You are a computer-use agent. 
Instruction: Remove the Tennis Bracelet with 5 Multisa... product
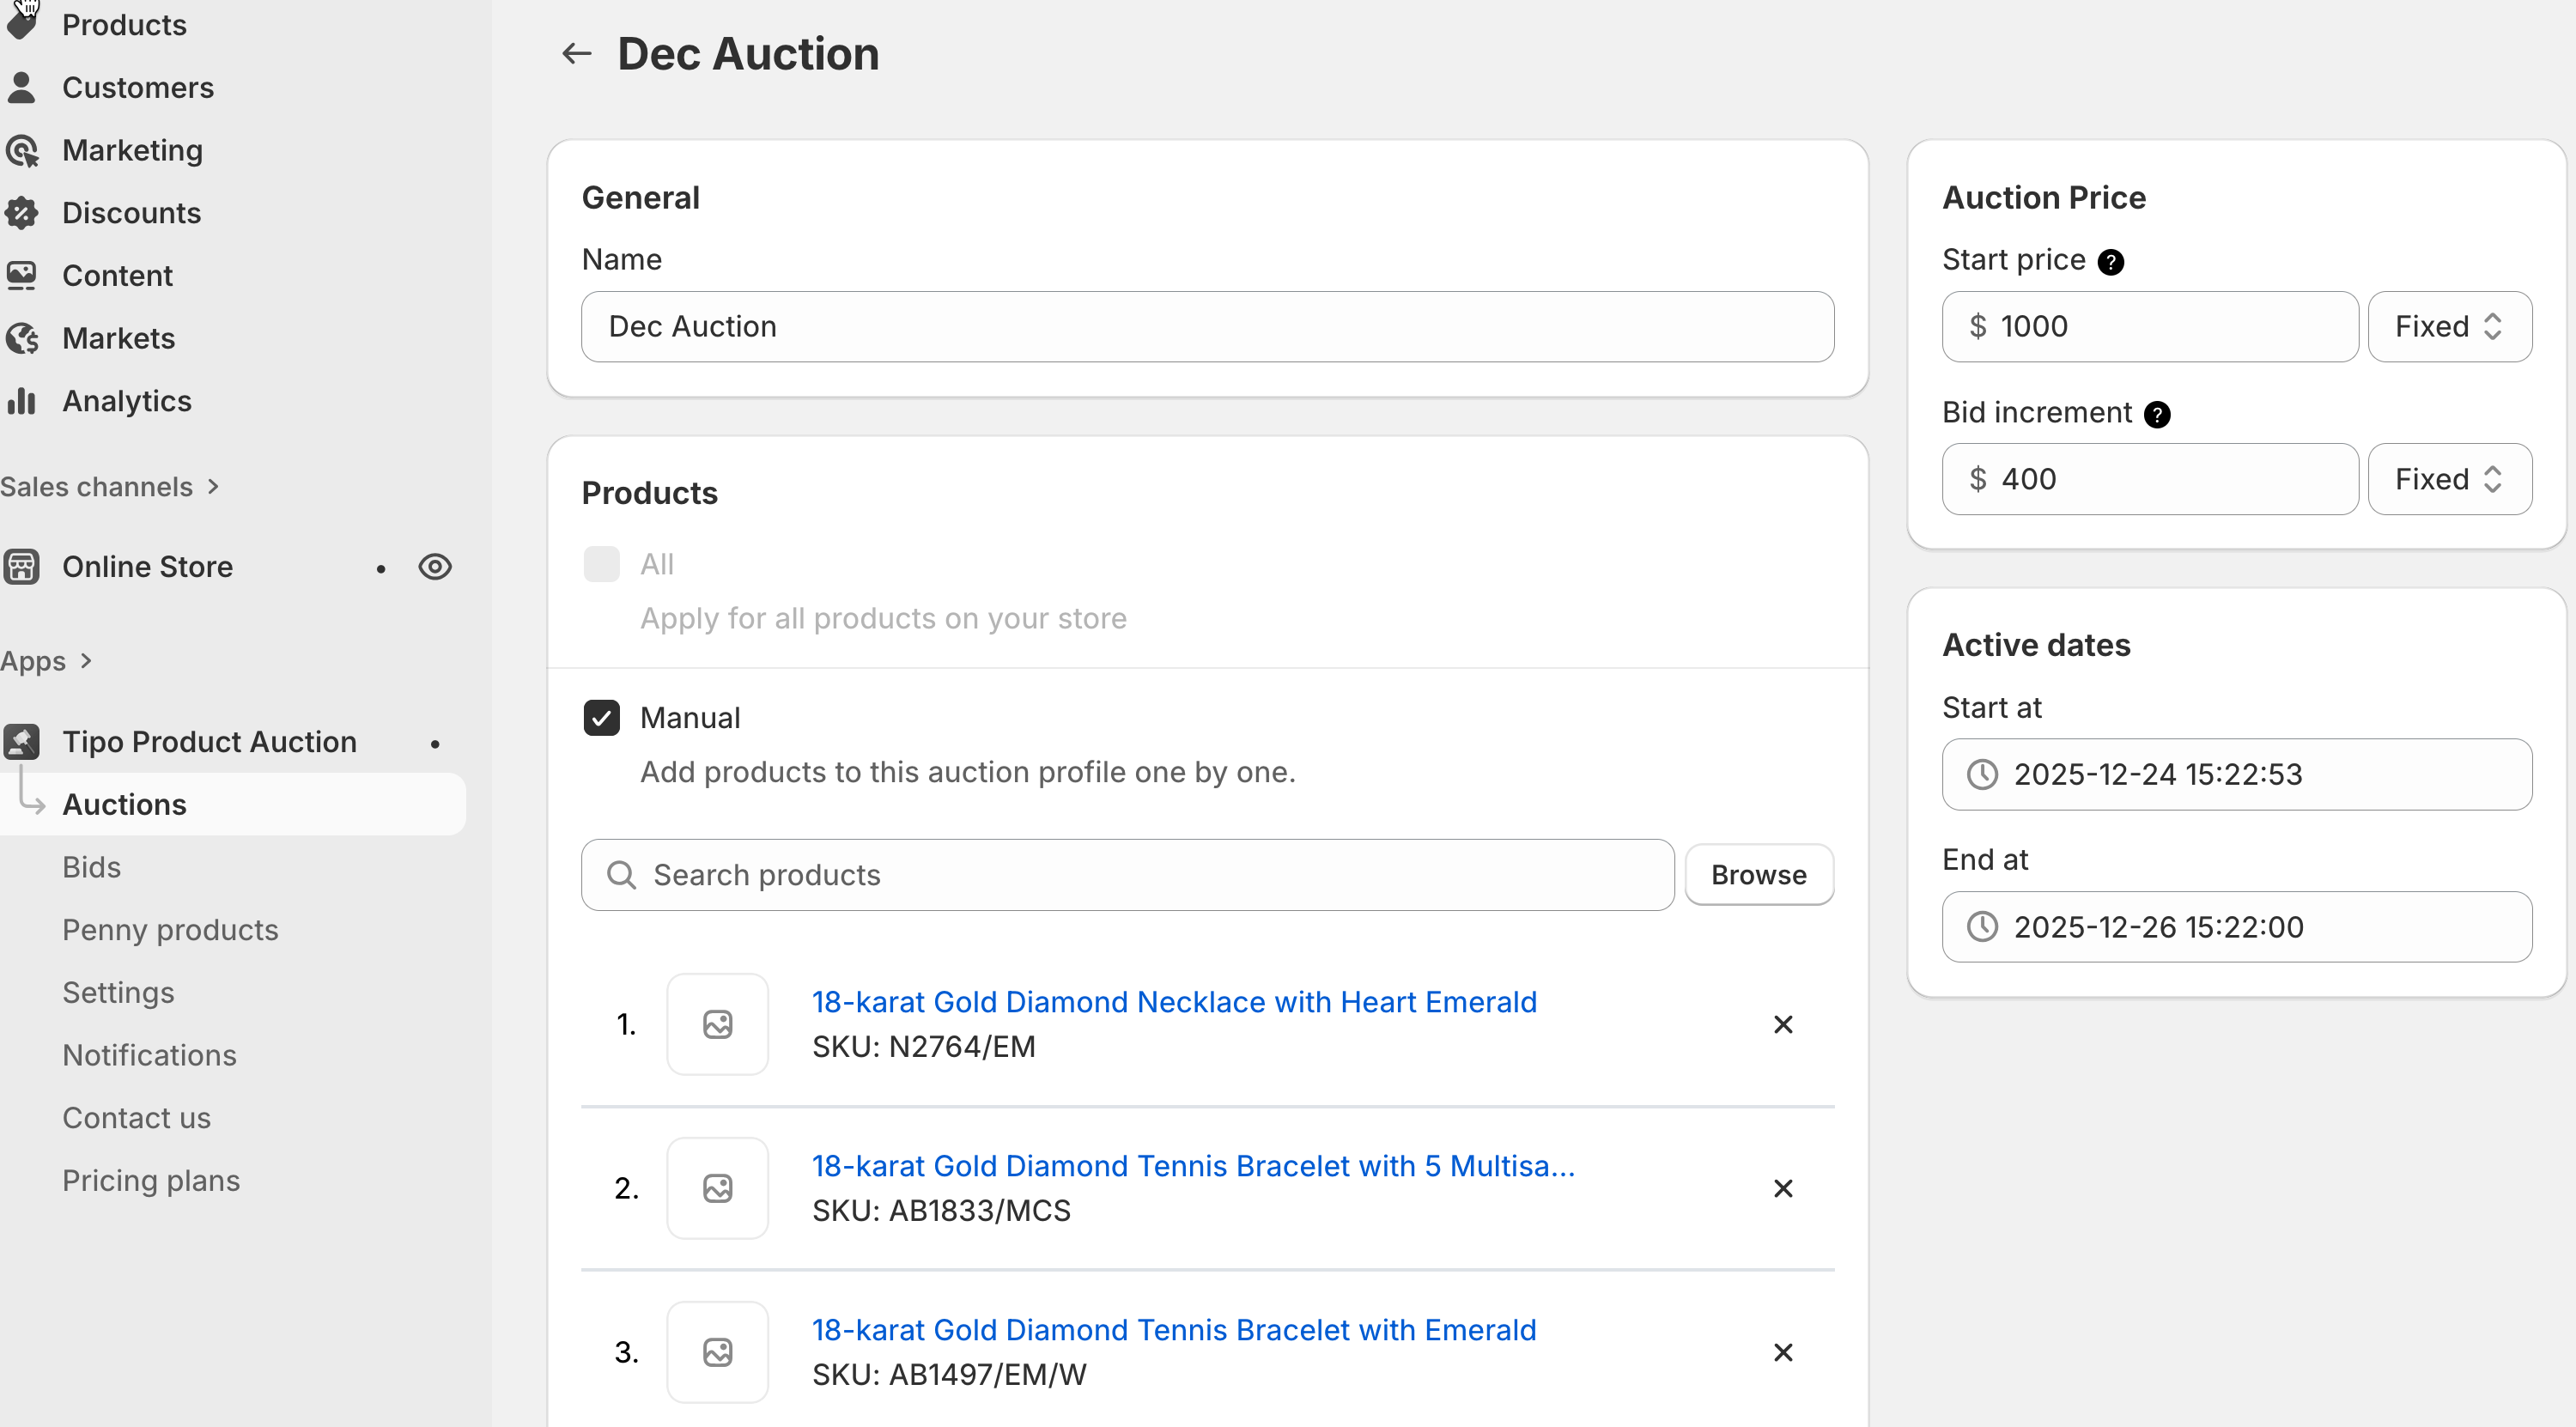pos(1782,1188)
